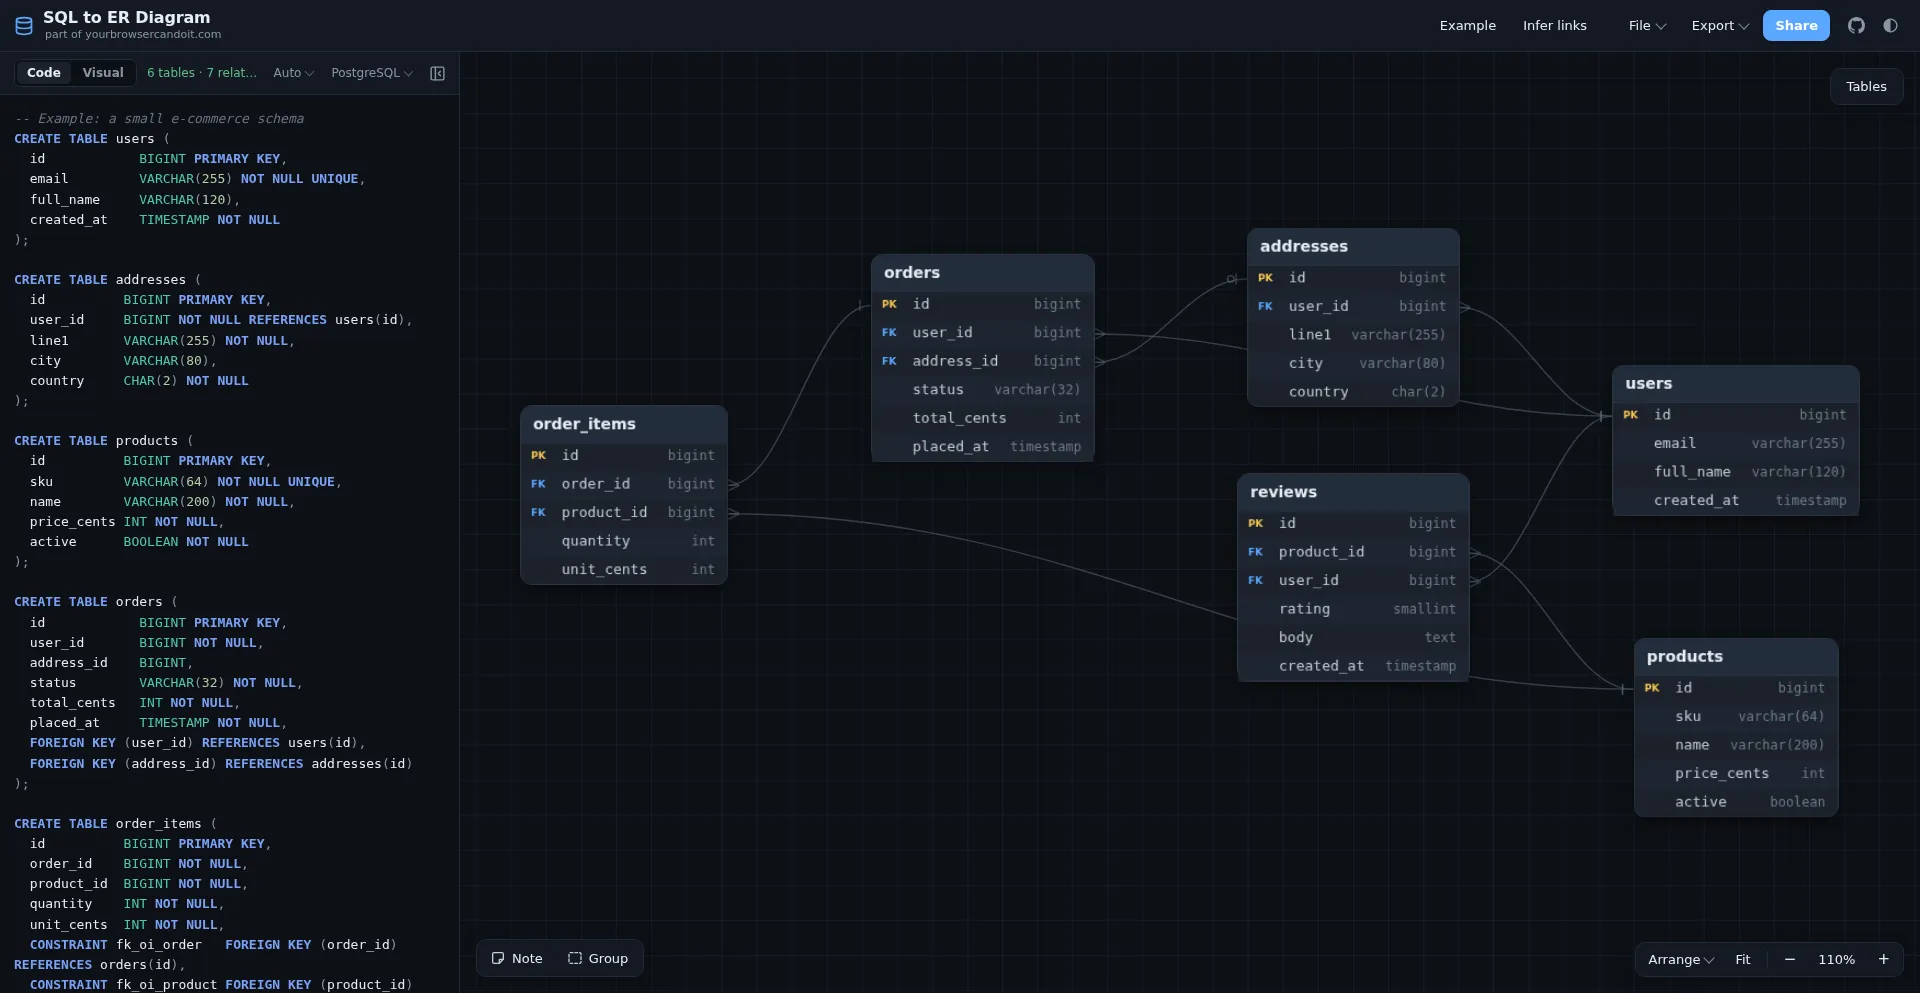The height and width of the screenshot is (993, 1920).
Task: Select the products table header
Action: (x=1736, y=656)
